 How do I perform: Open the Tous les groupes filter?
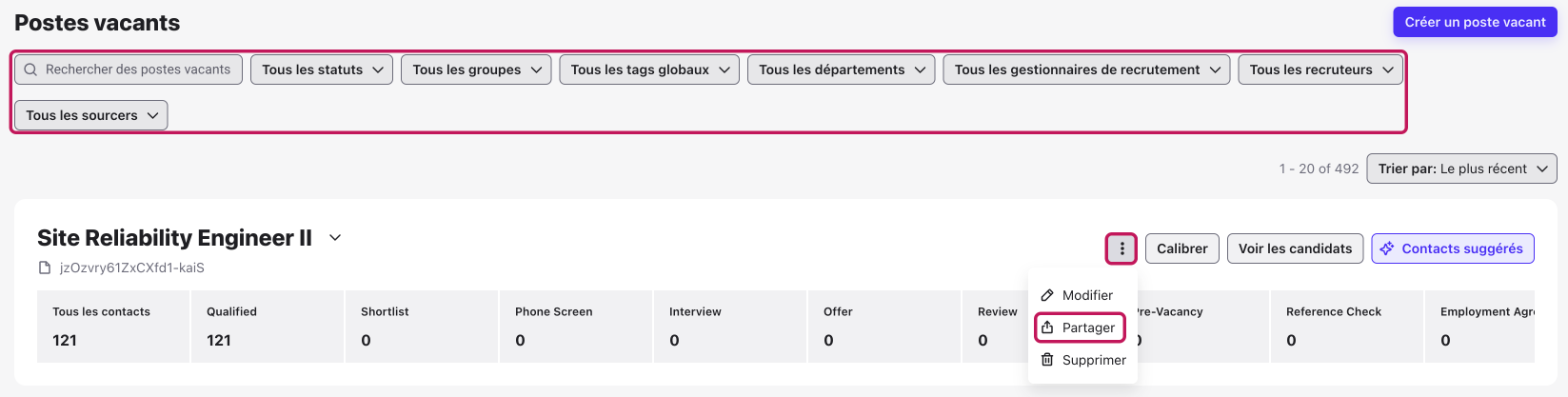coord(476,70)
